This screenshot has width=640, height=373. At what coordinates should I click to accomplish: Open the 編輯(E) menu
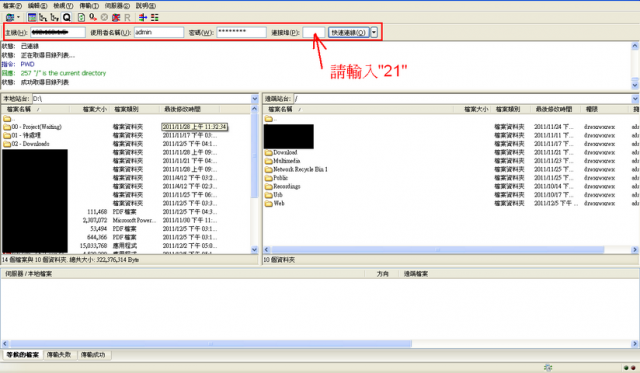coord(38,6)
